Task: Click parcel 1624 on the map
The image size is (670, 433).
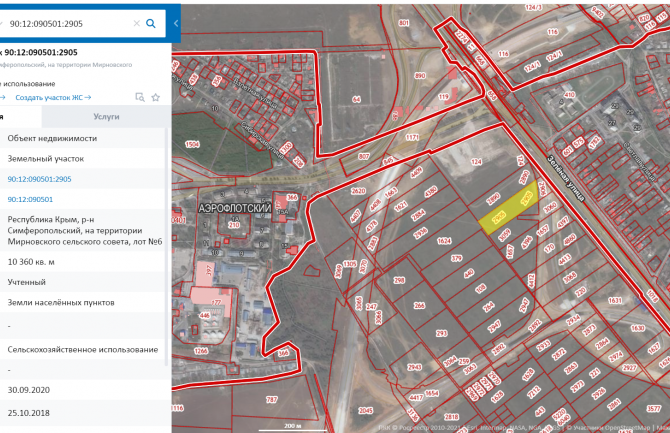Action: (x=444, y=241)
